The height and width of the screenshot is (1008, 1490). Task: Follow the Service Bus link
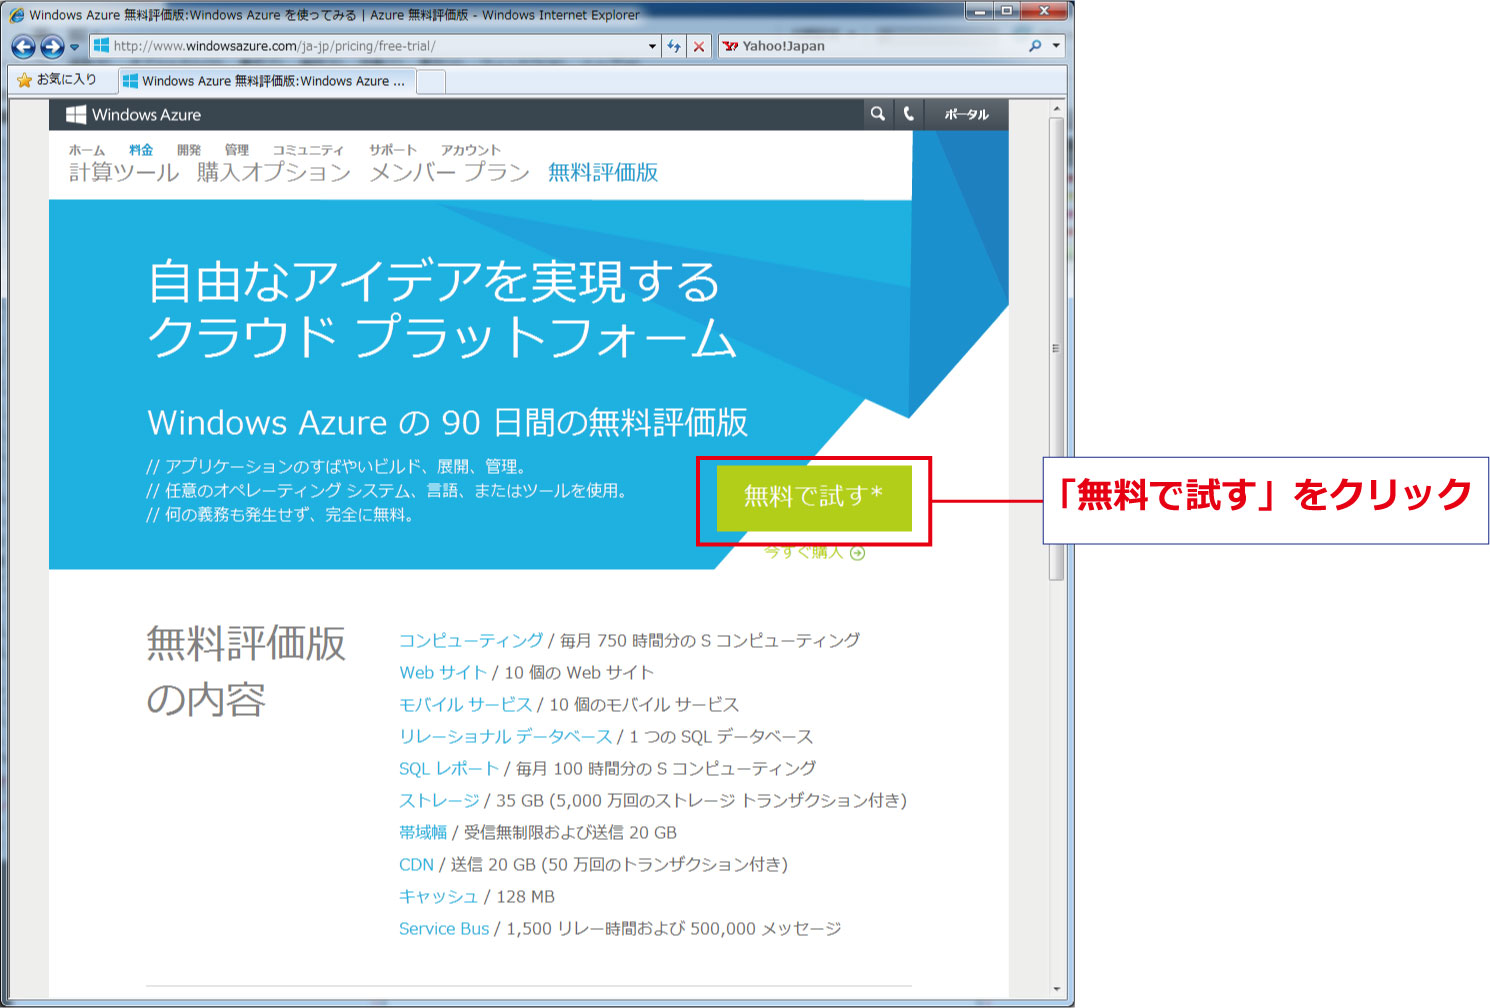point(444,928)
